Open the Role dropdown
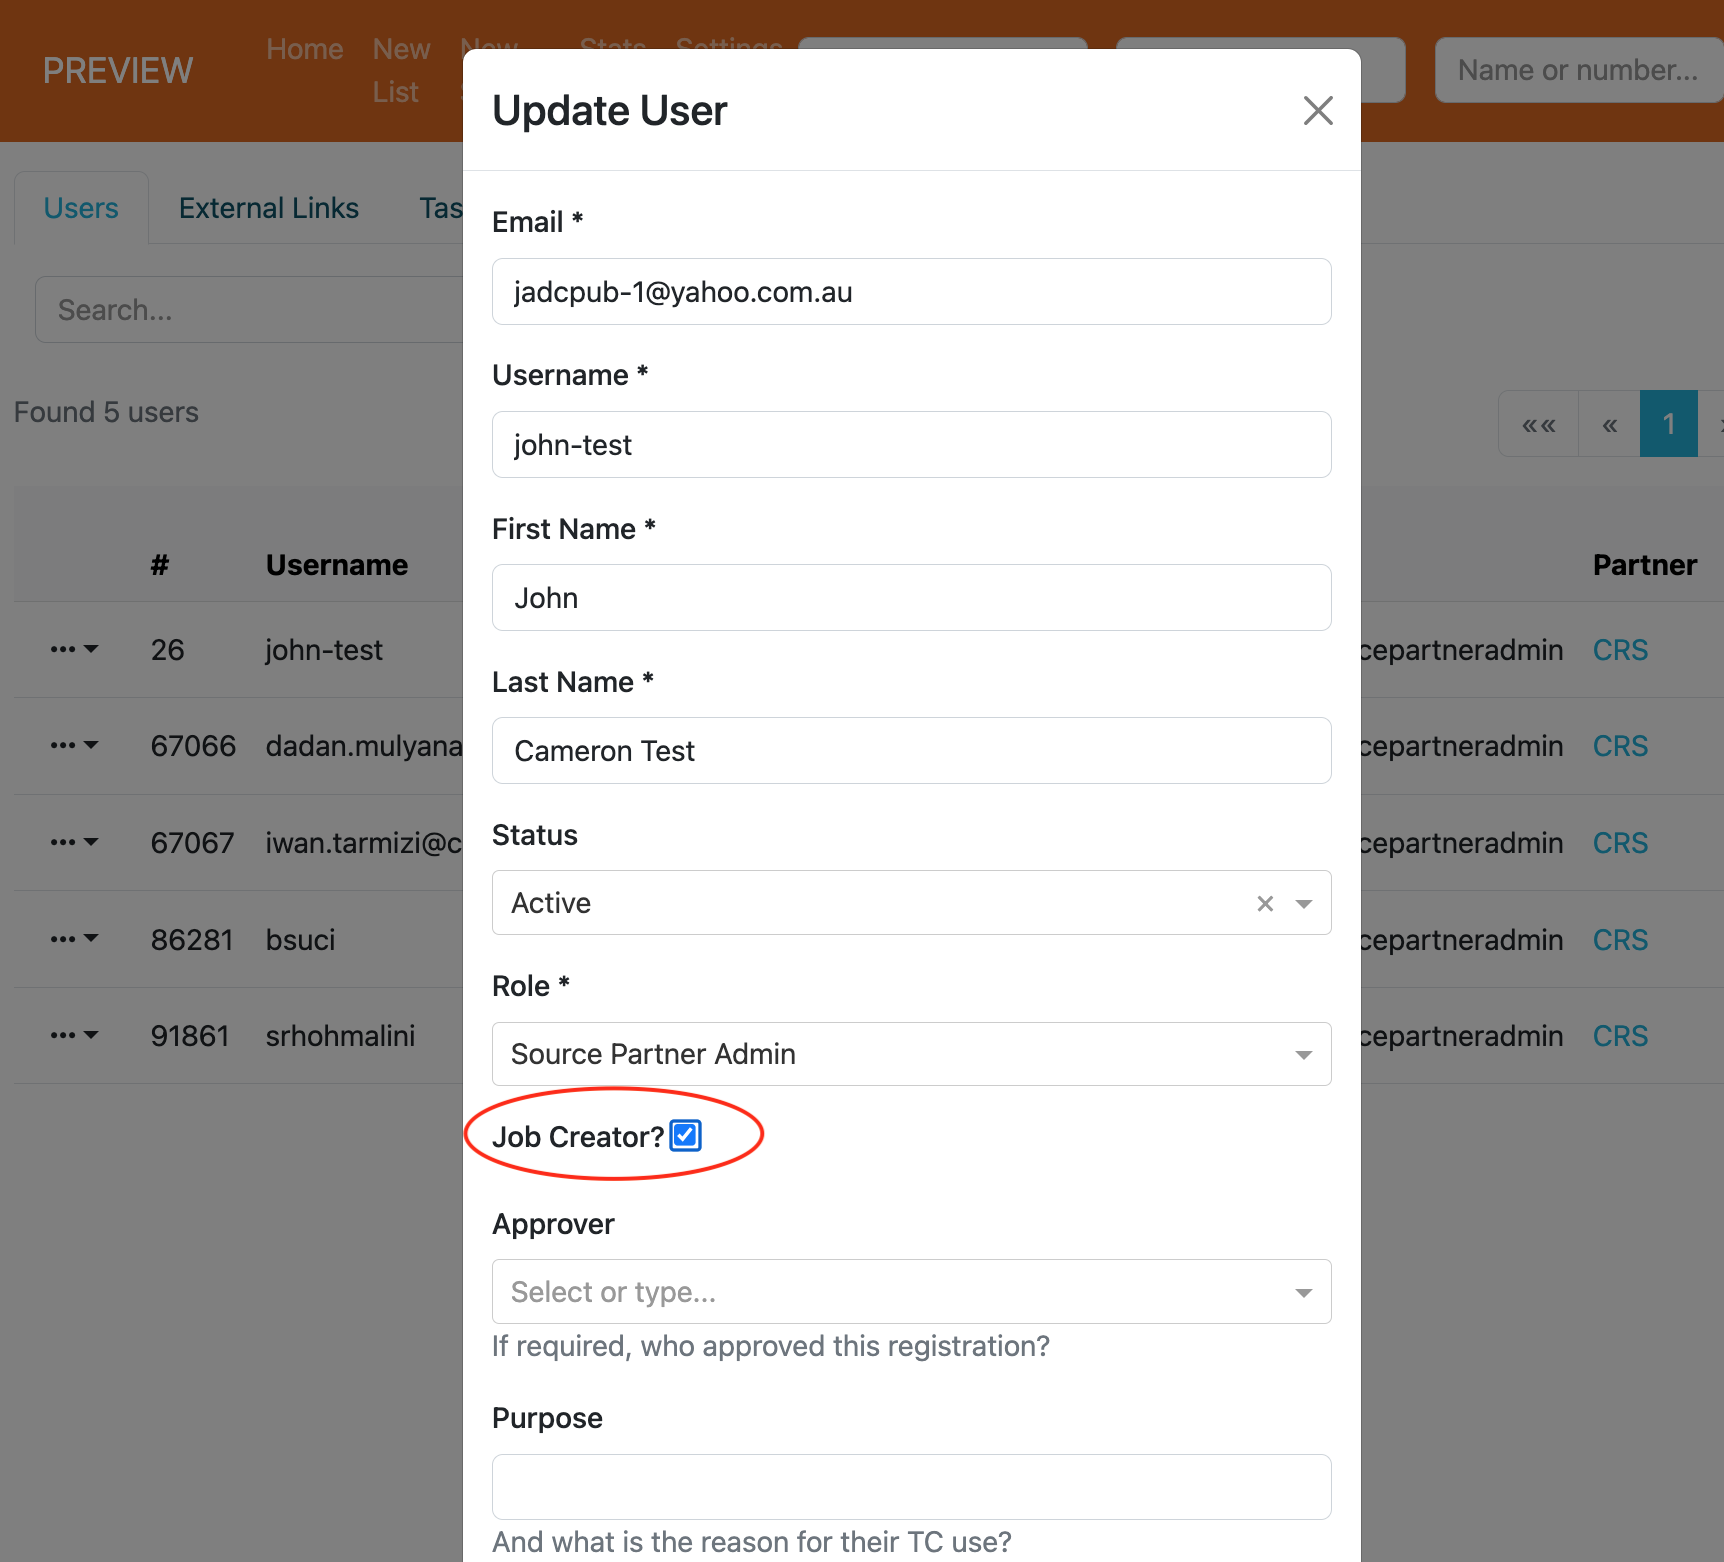 point(1303,1054)
